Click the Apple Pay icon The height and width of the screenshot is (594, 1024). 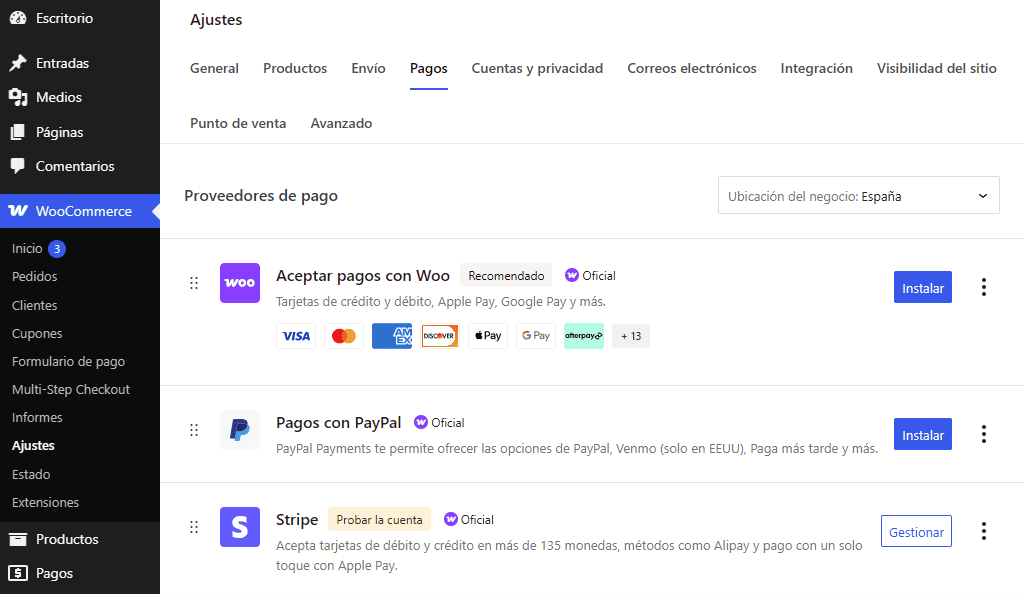click(488, 336)
